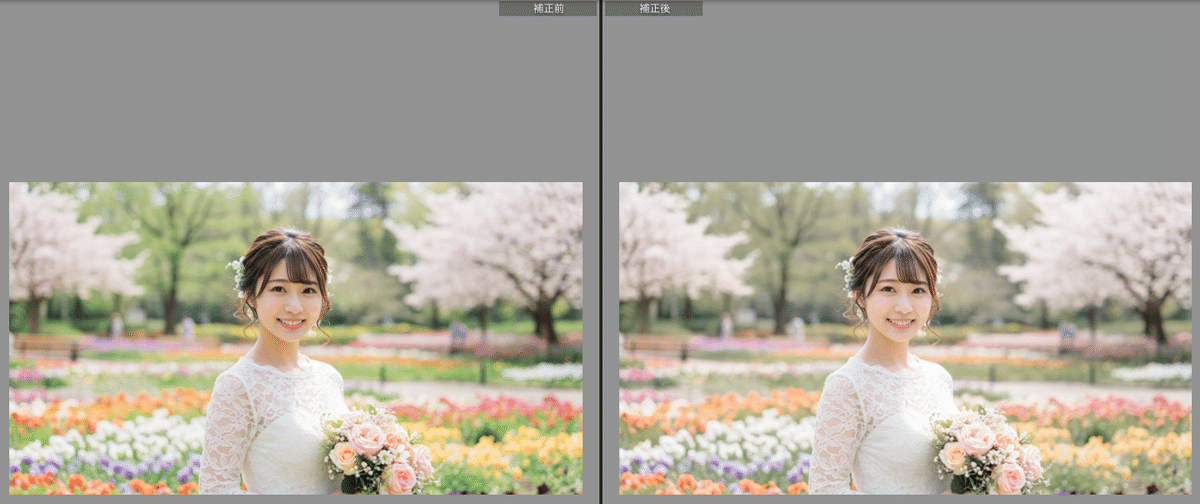Image resolution: width=1200 pixels, height=504 pixels.
Task: Click the empty gray area above the after photo
Action: point(900,100)
